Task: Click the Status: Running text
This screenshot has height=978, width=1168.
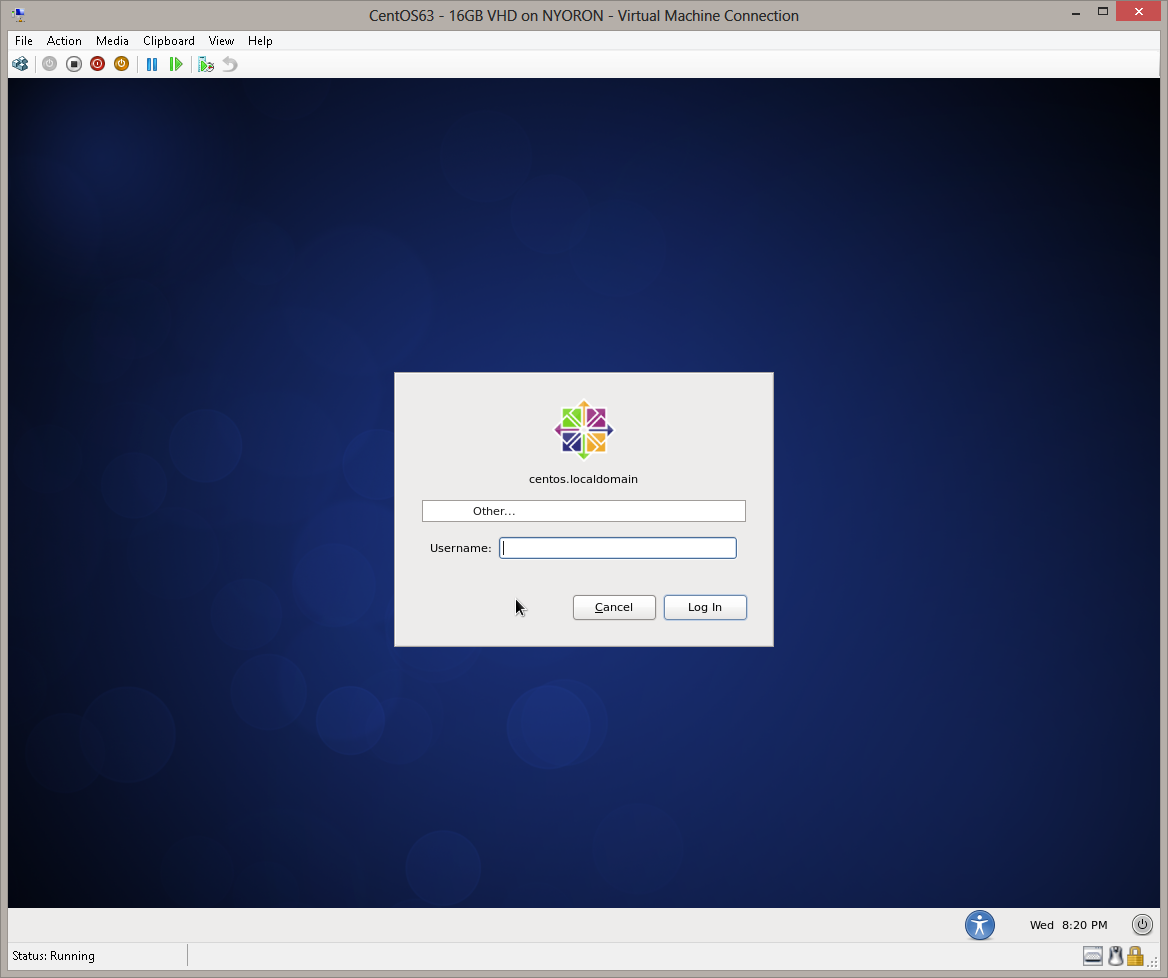Action: tap(54, 956)
